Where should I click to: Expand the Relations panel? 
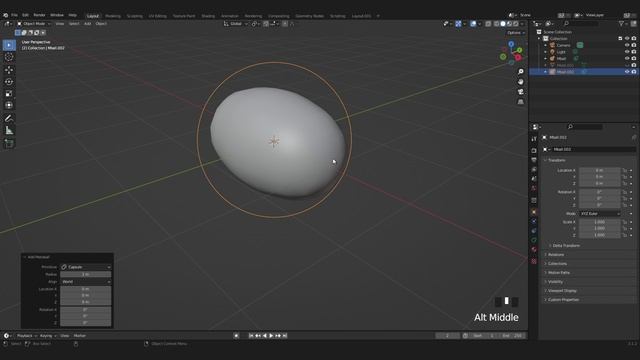(555, 255)
